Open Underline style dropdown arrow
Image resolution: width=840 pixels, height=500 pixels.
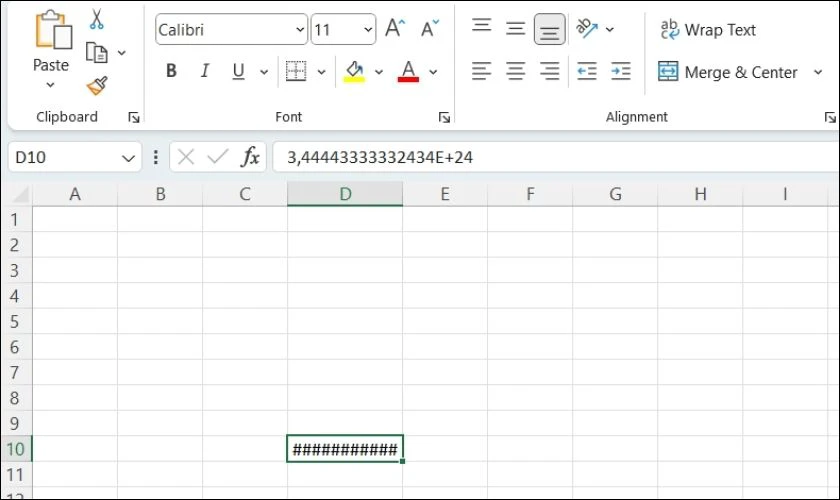[264, 72]
